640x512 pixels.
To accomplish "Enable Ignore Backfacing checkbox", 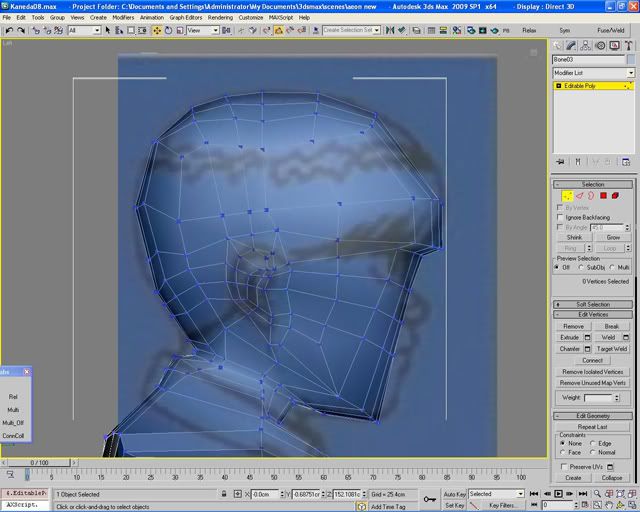I will tap(560, 217).
